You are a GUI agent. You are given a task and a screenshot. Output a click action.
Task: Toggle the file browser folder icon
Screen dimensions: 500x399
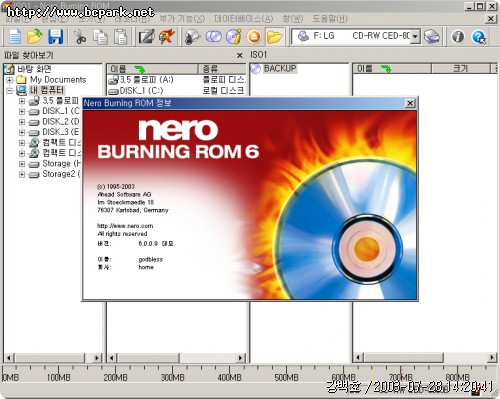275,36
